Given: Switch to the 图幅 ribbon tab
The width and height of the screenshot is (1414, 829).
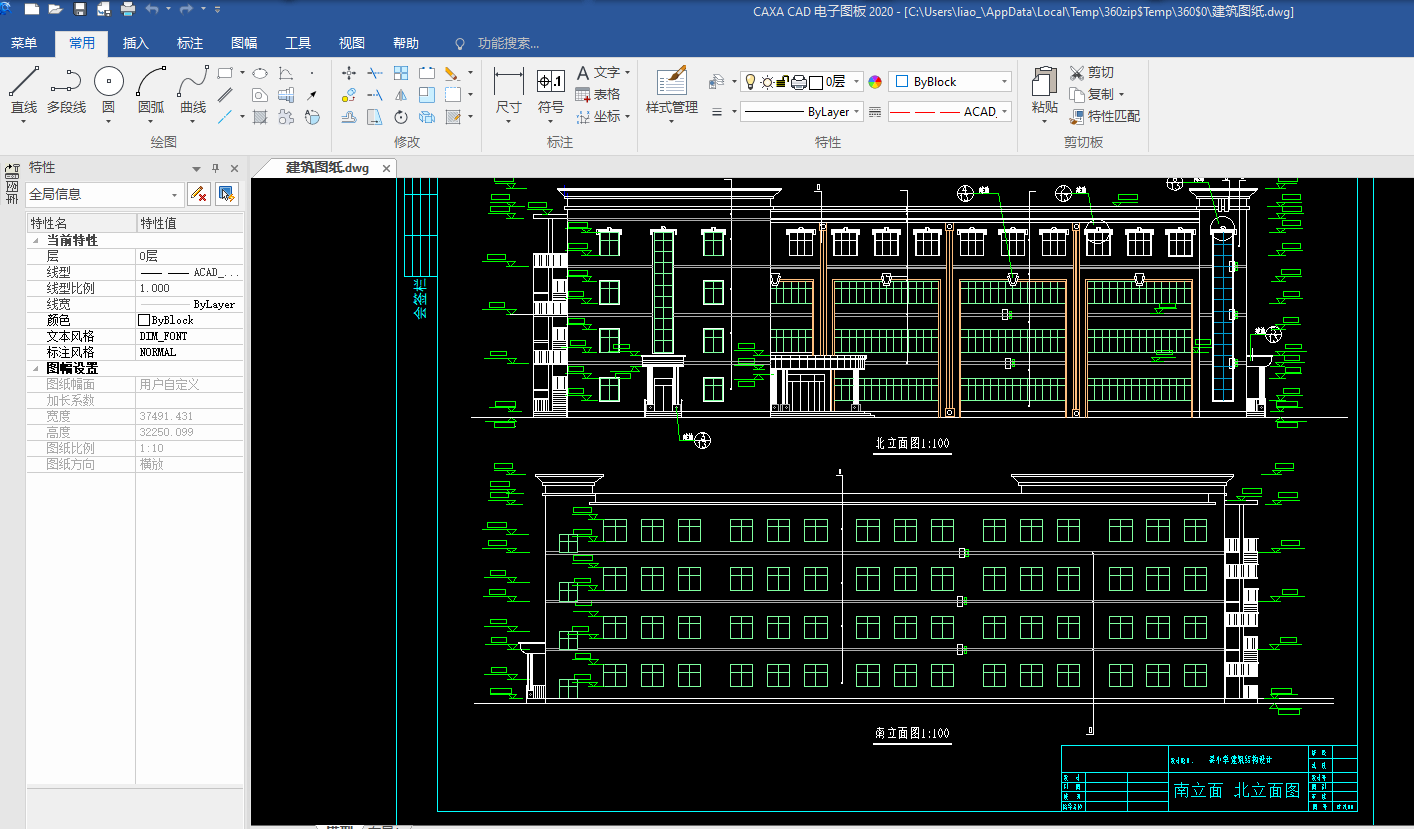Looking at the screenshot, I should coord(244,43).
